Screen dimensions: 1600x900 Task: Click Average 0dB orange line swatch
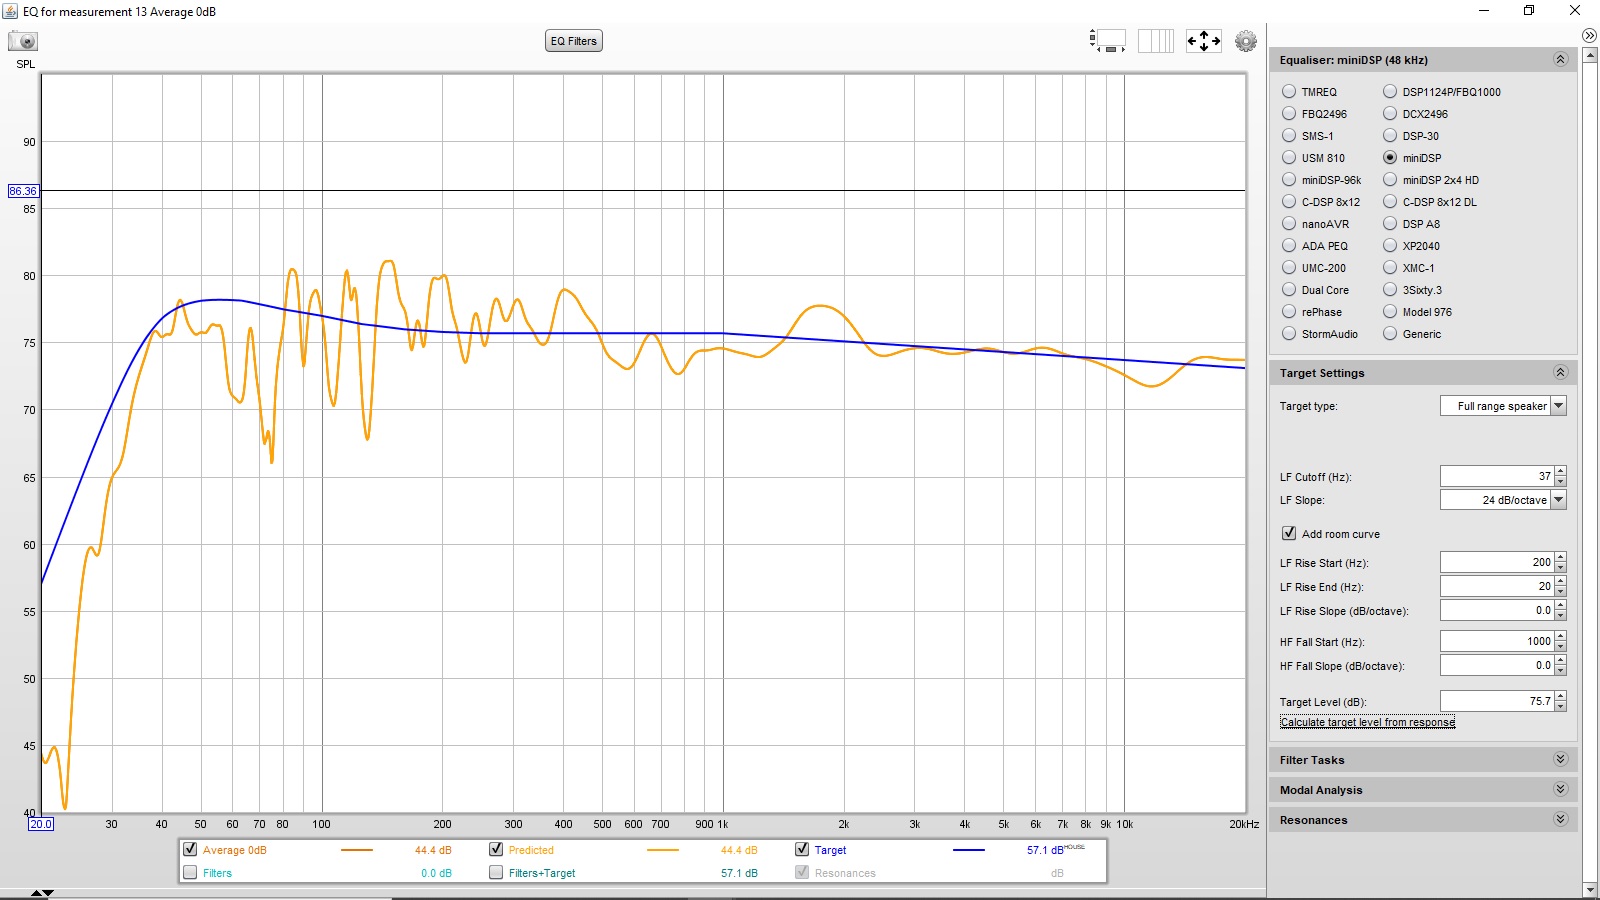tap(357, 850)
